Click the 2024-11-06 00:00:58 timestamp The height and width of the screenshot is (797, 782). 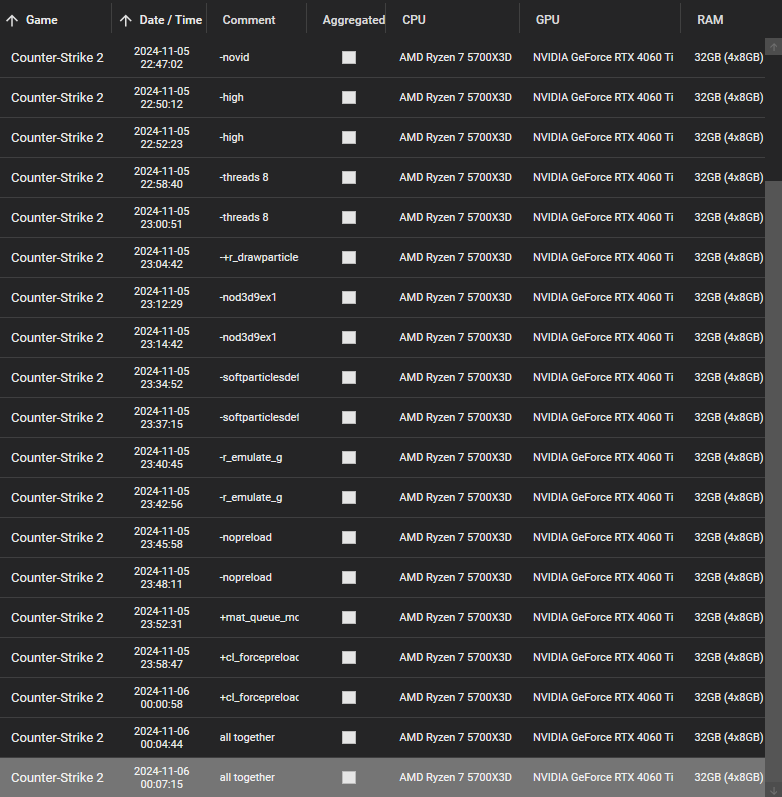[x=162, y=697]
